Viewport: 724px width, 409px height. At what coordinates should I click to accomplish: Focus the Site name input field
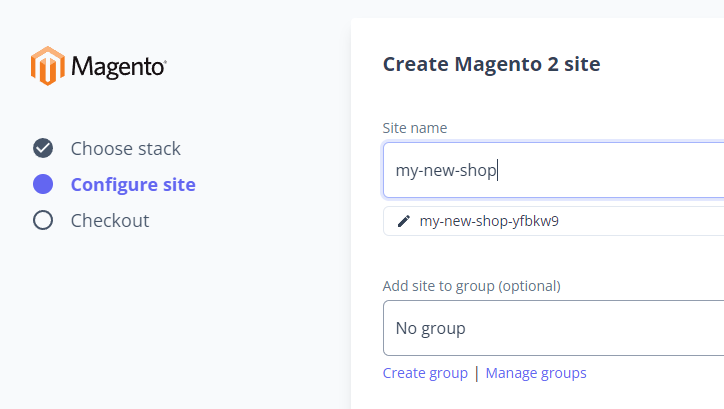[553, 170]
